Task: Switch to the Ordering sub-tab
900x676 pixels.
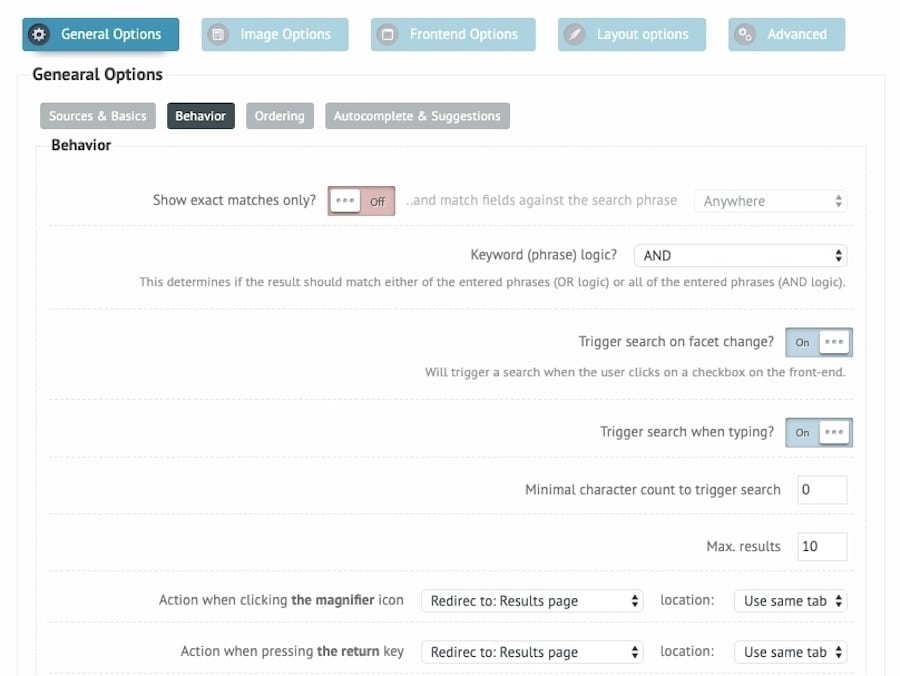Action: point(279,115)
